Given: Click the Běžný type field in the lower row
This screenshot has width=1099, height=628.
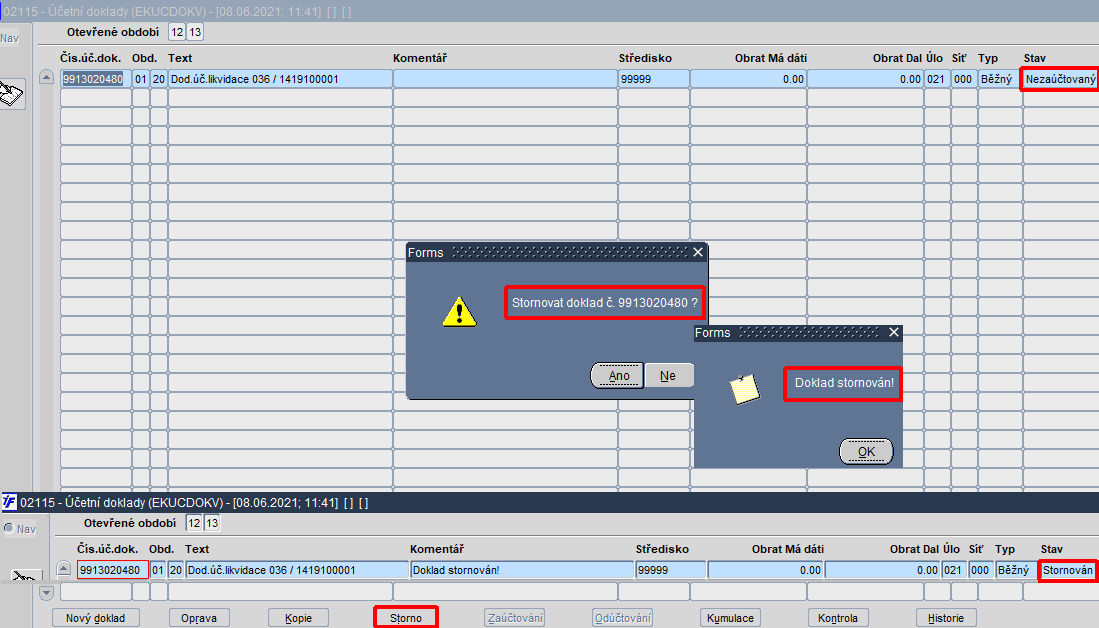Looking at the screenshot, I should 1016,570.
